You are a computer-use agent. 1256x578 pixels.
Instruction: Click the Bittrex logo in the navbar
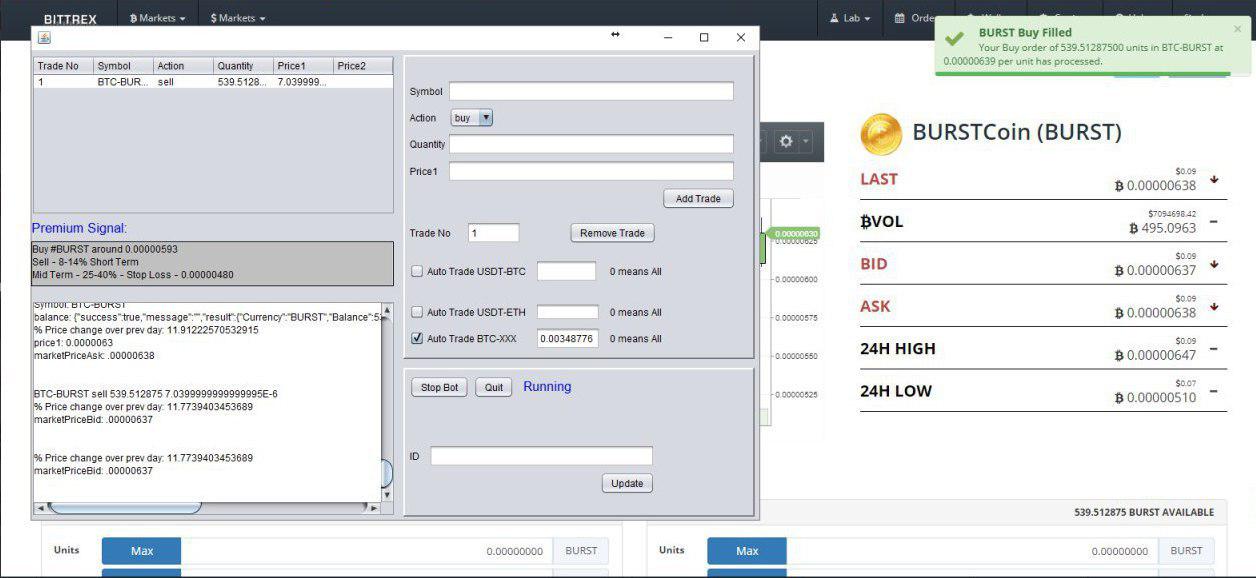[x=71, y=19]
